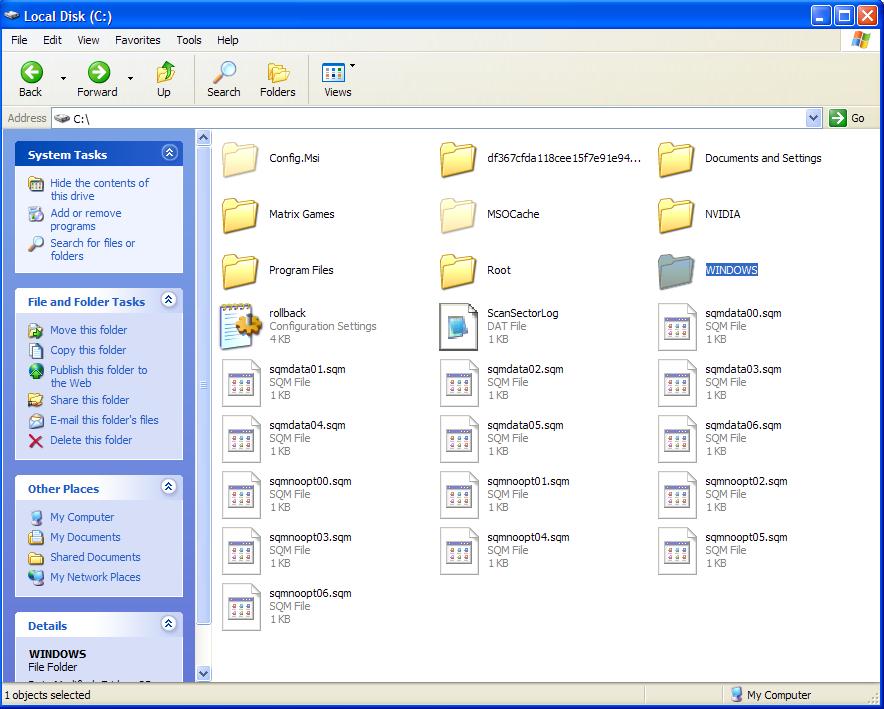Click E-mail this folder's files link

click(104, 420)
